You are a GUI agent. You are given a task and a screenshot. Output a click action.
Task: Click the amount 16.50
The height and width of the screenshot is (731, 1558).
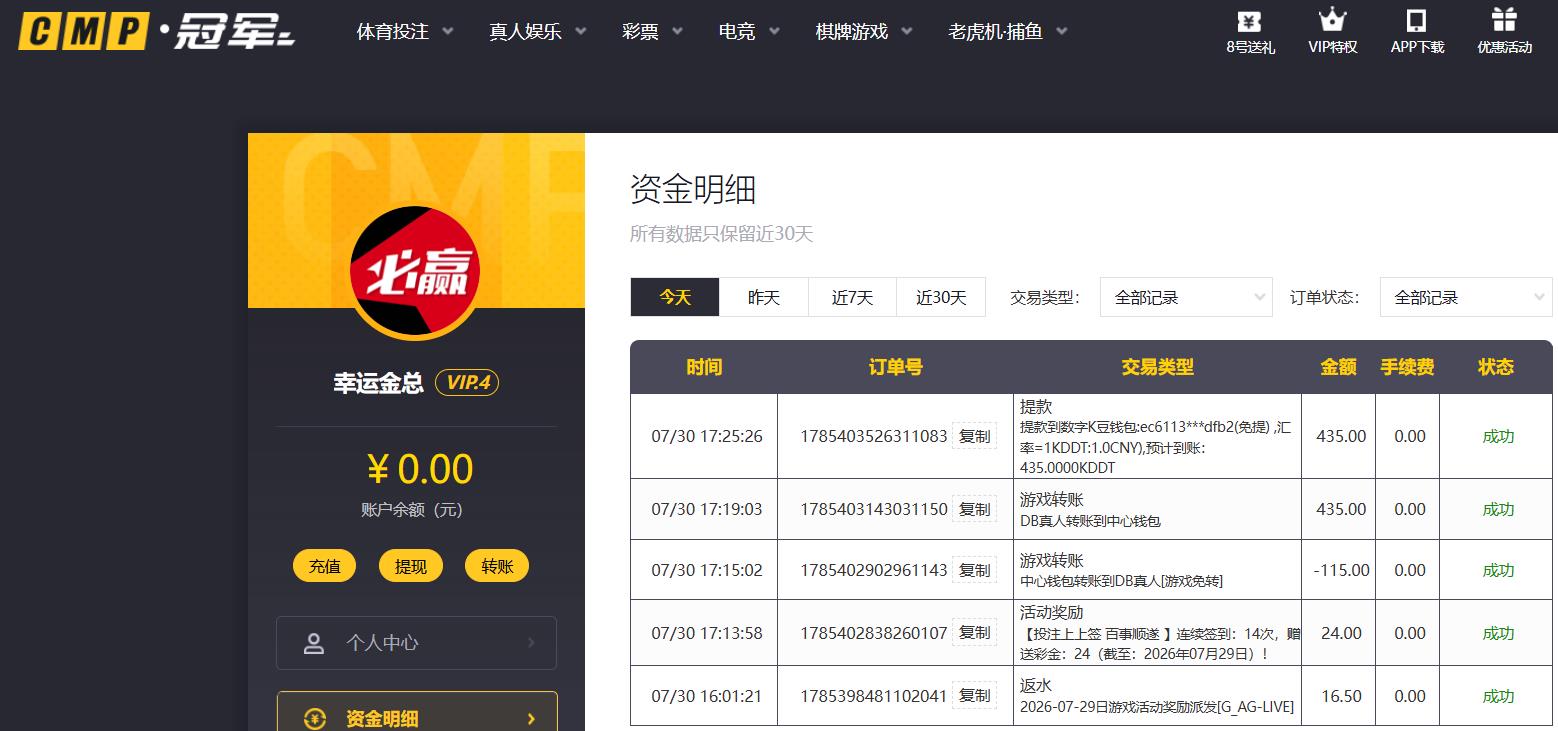[1341, 696]
